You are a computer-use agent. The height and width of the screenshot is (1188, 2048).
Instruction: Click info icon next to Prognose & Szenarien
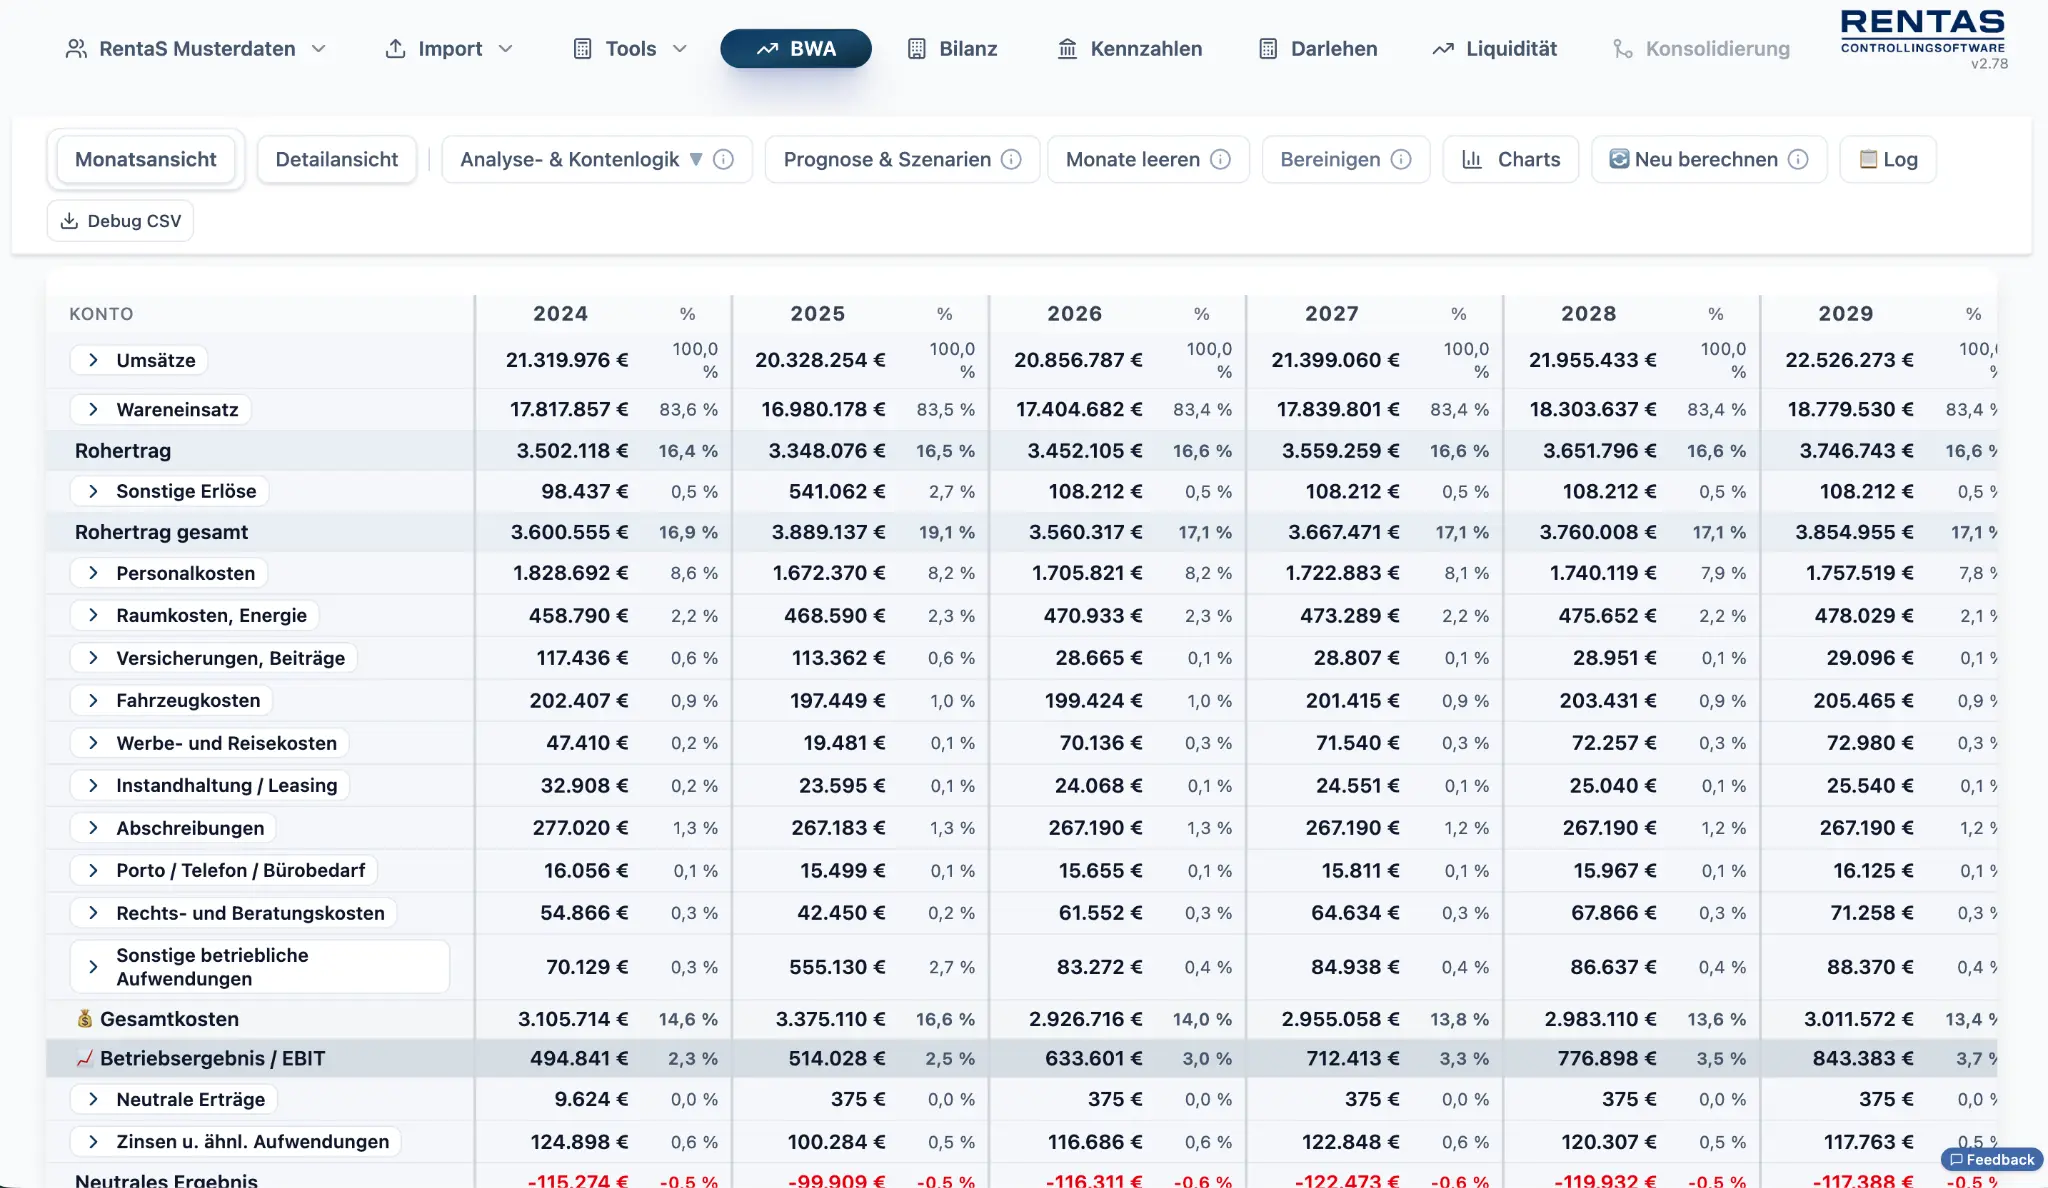(x=1011, y=160)
